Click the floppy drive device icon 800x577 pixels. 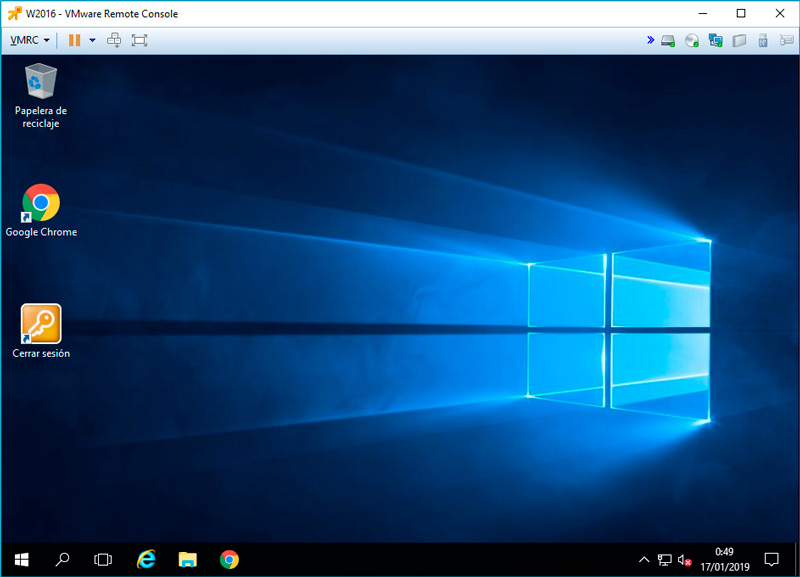(739, 40)
